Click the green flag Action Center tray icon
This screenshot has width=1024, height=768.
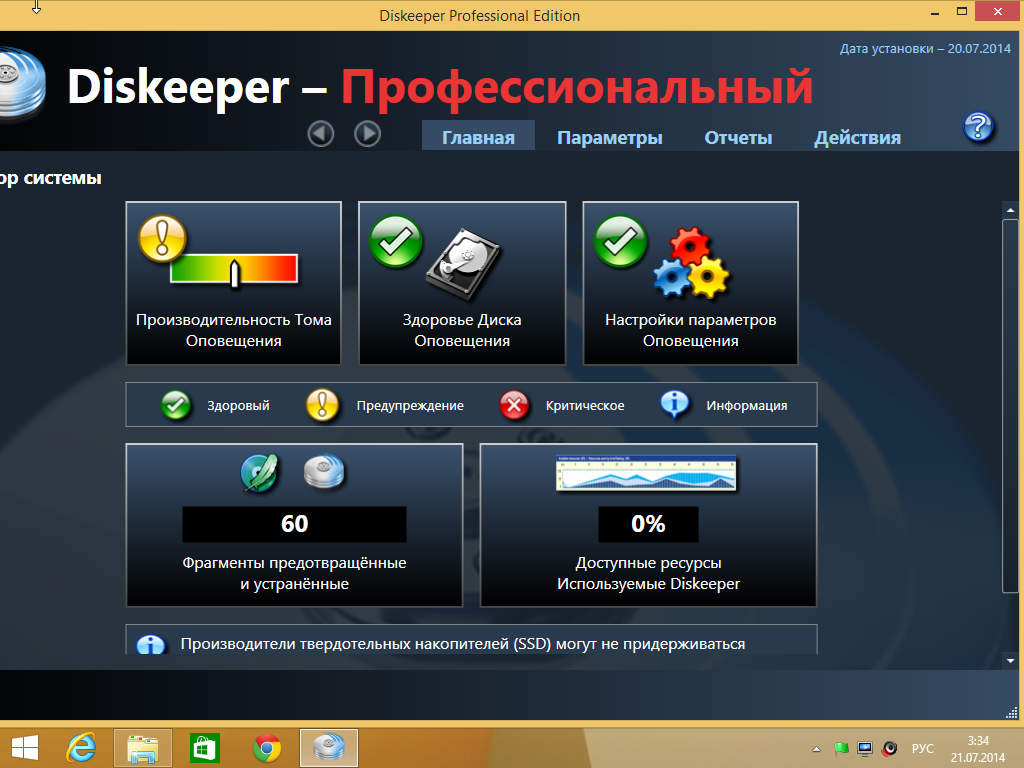[x=841, y=748]
